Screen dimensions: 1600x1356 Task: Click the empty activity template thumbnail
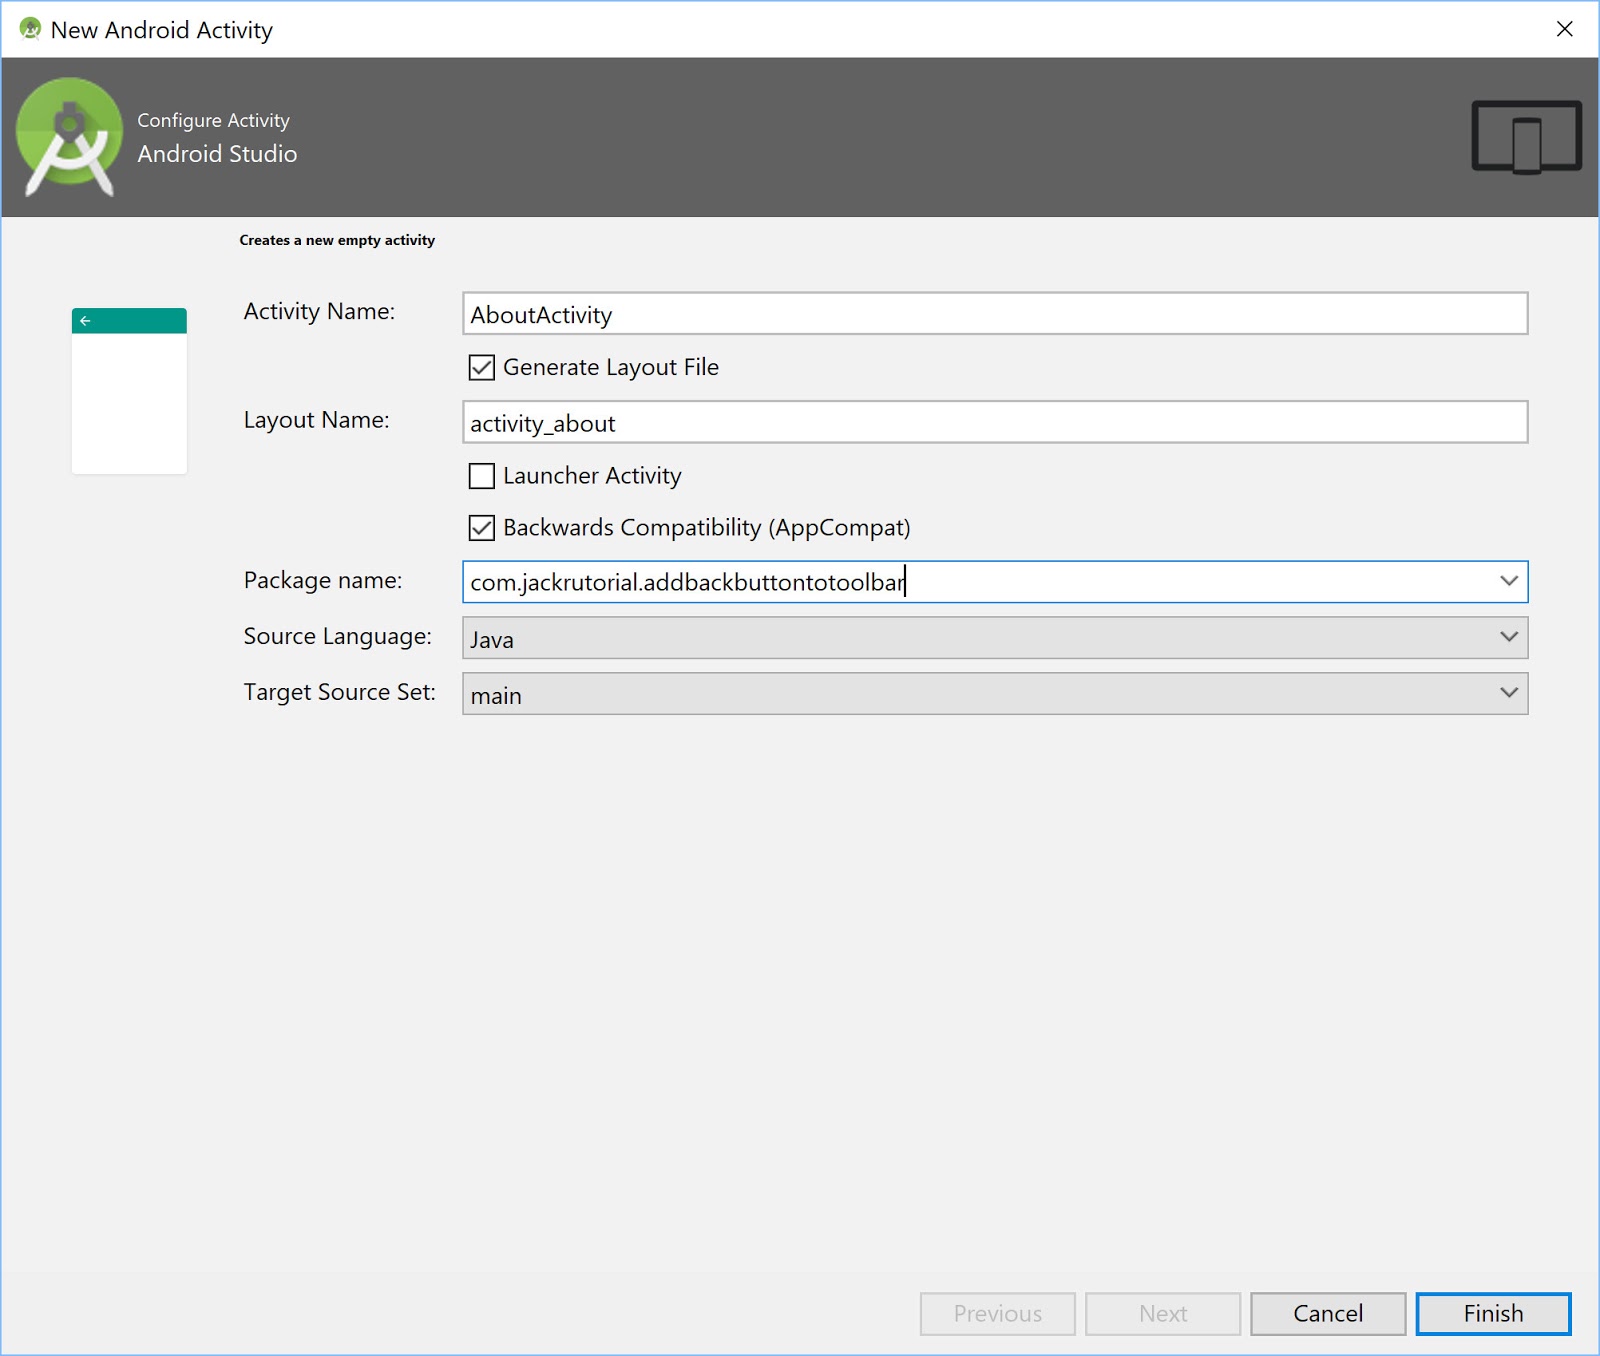129,391
